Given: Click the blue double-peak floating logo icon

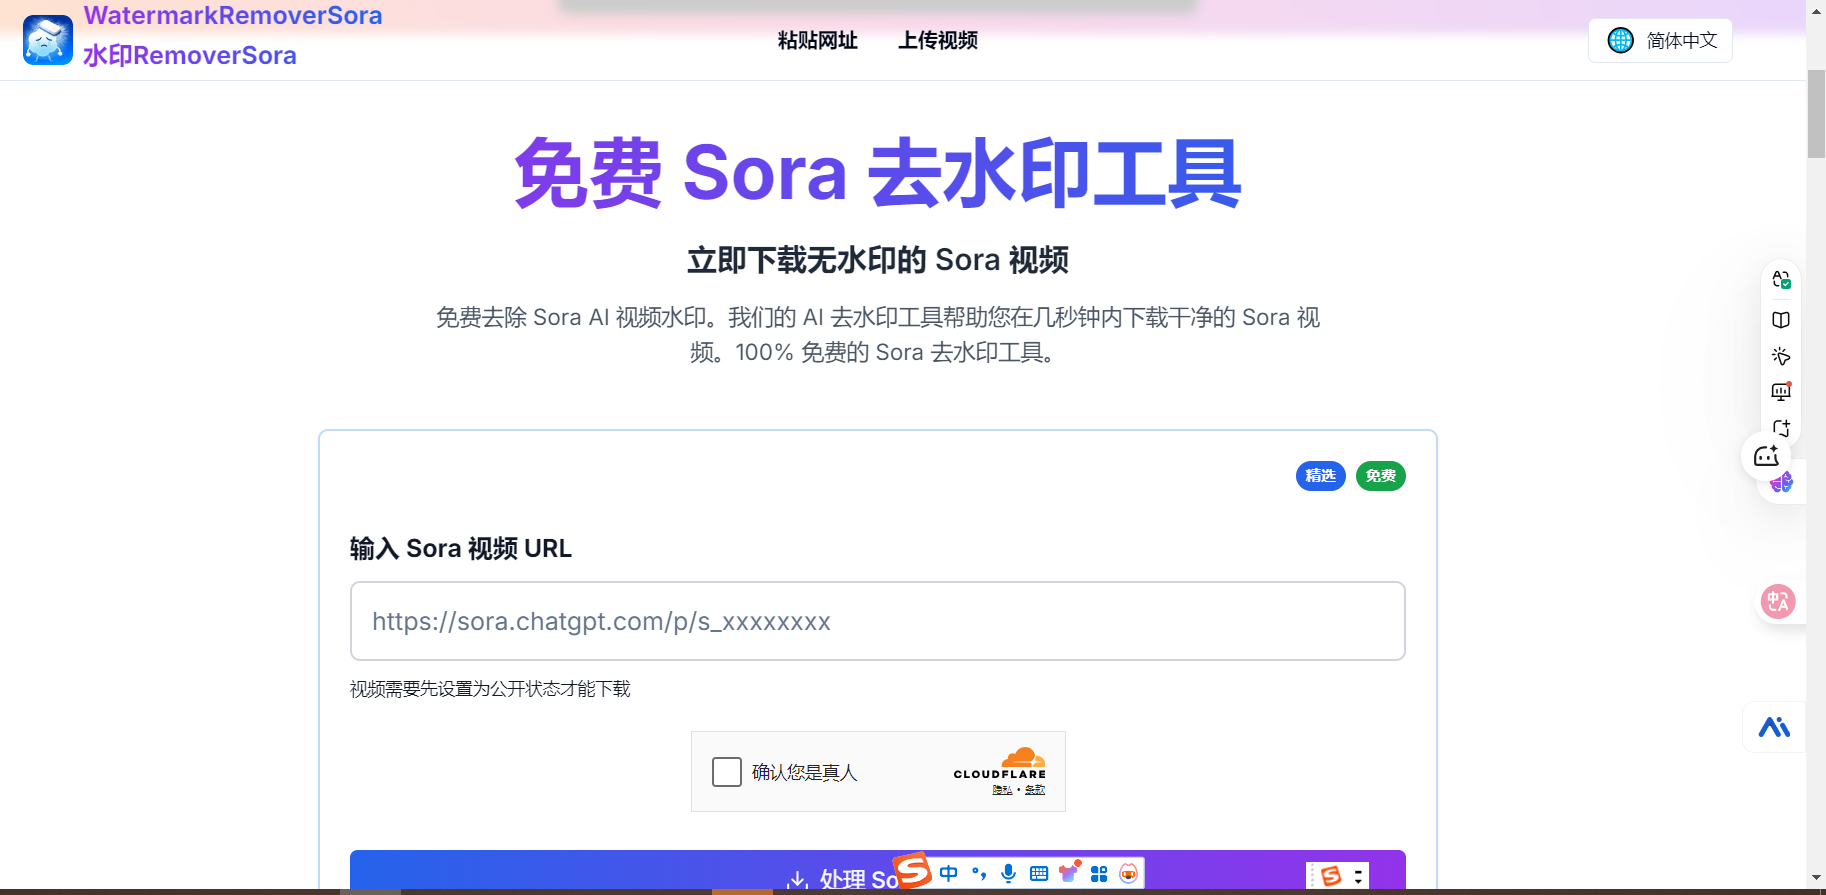Looking at the screenshot, I should [1774, 727].
